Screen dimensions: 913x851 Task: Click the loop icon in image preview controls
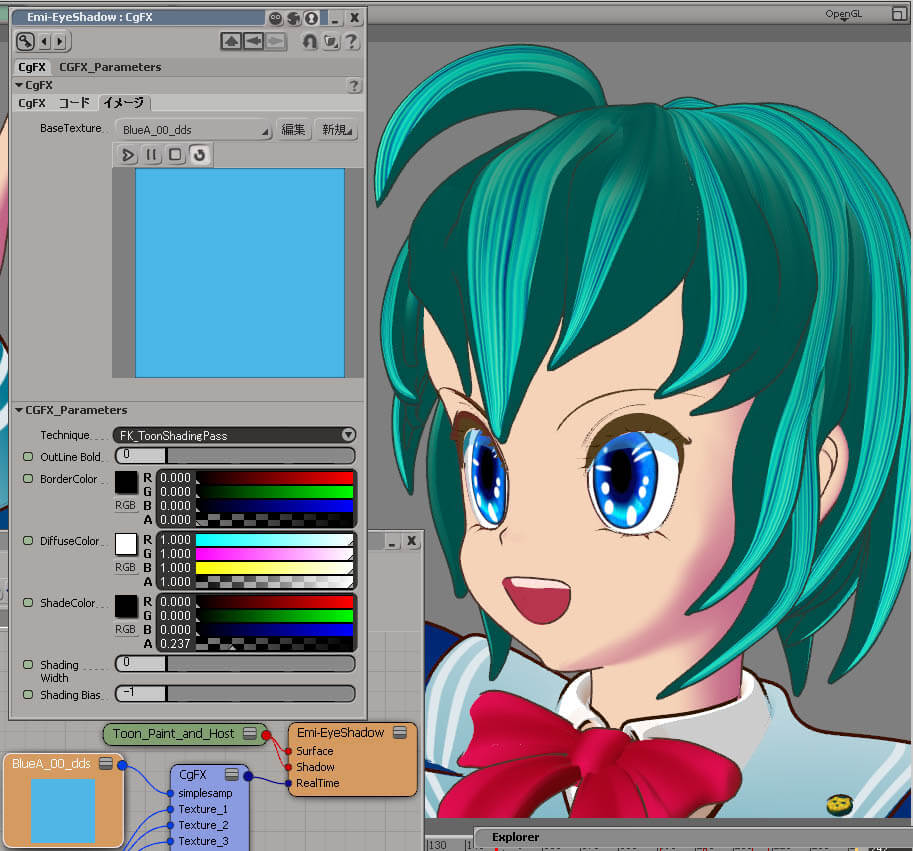point(199,155)
